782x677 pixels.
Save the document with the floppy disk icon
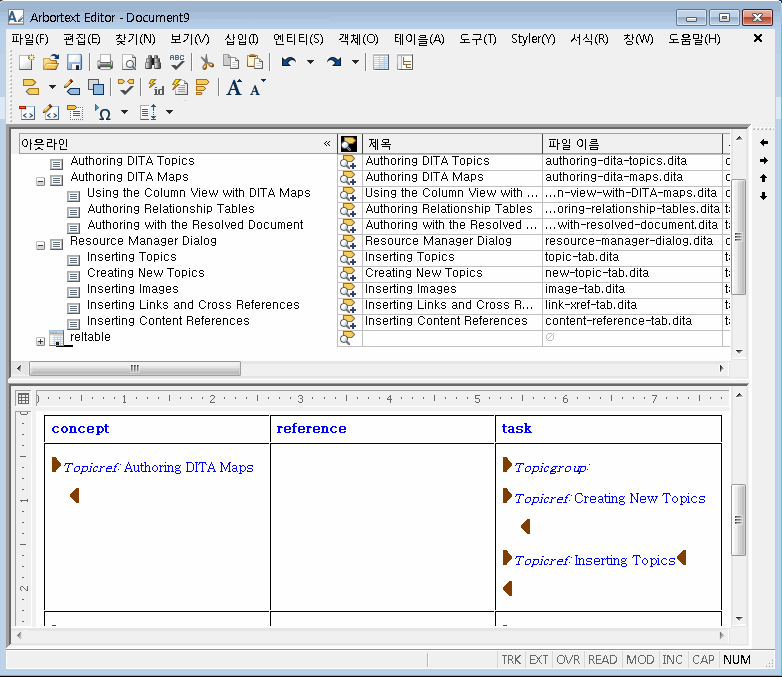pos(74,62)
